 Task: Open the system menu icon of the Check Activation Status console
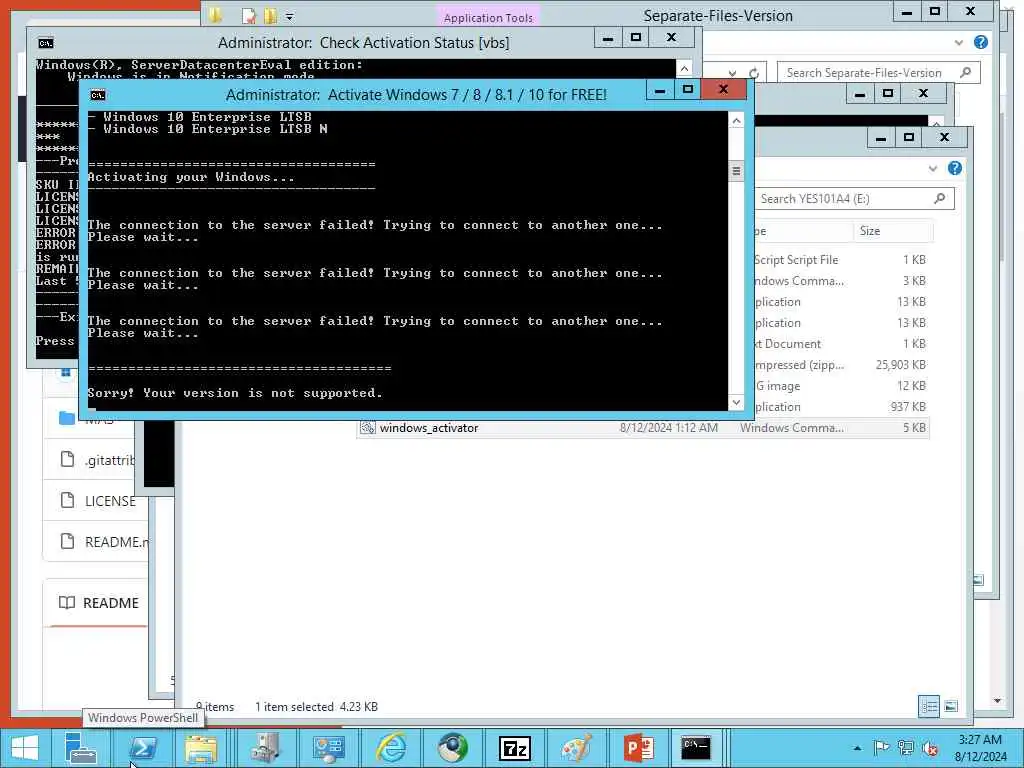(46, 43)
